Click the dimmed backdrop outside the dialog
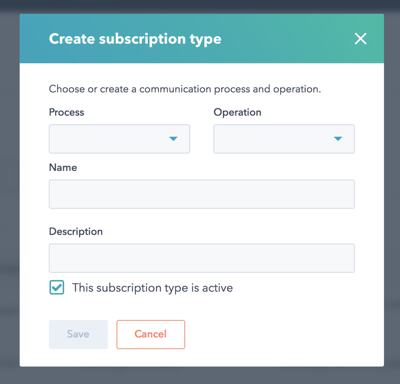This screenshot has height=384, width=400. pos(9,200)
